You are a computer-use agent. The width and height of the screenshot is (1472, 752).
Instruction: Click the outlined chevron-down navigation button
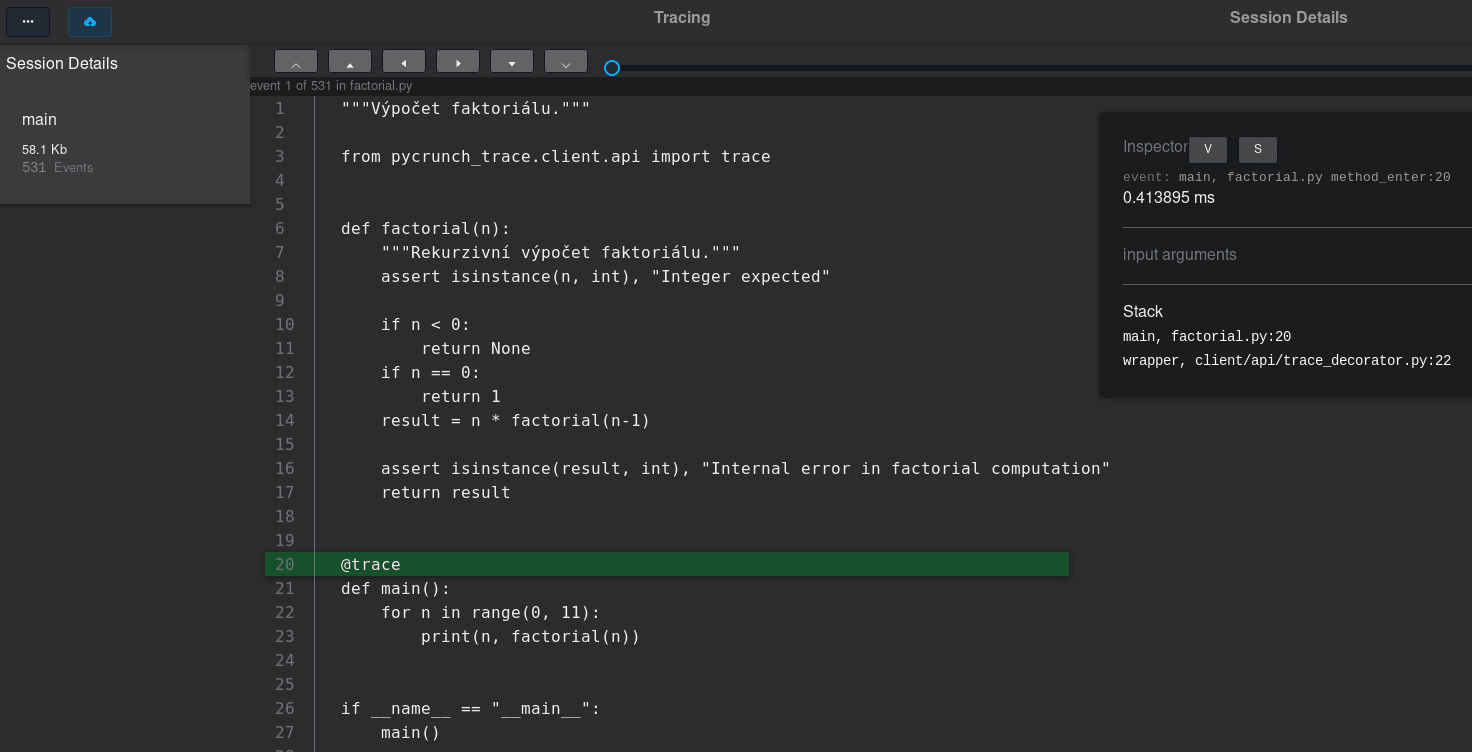[x=566, y=62]
